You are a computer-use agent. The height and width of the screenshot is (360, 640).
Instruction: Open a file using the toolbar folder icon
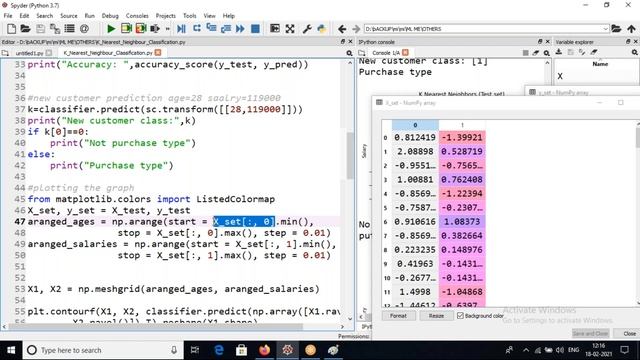pyautogui.click(x=25, y=29)
